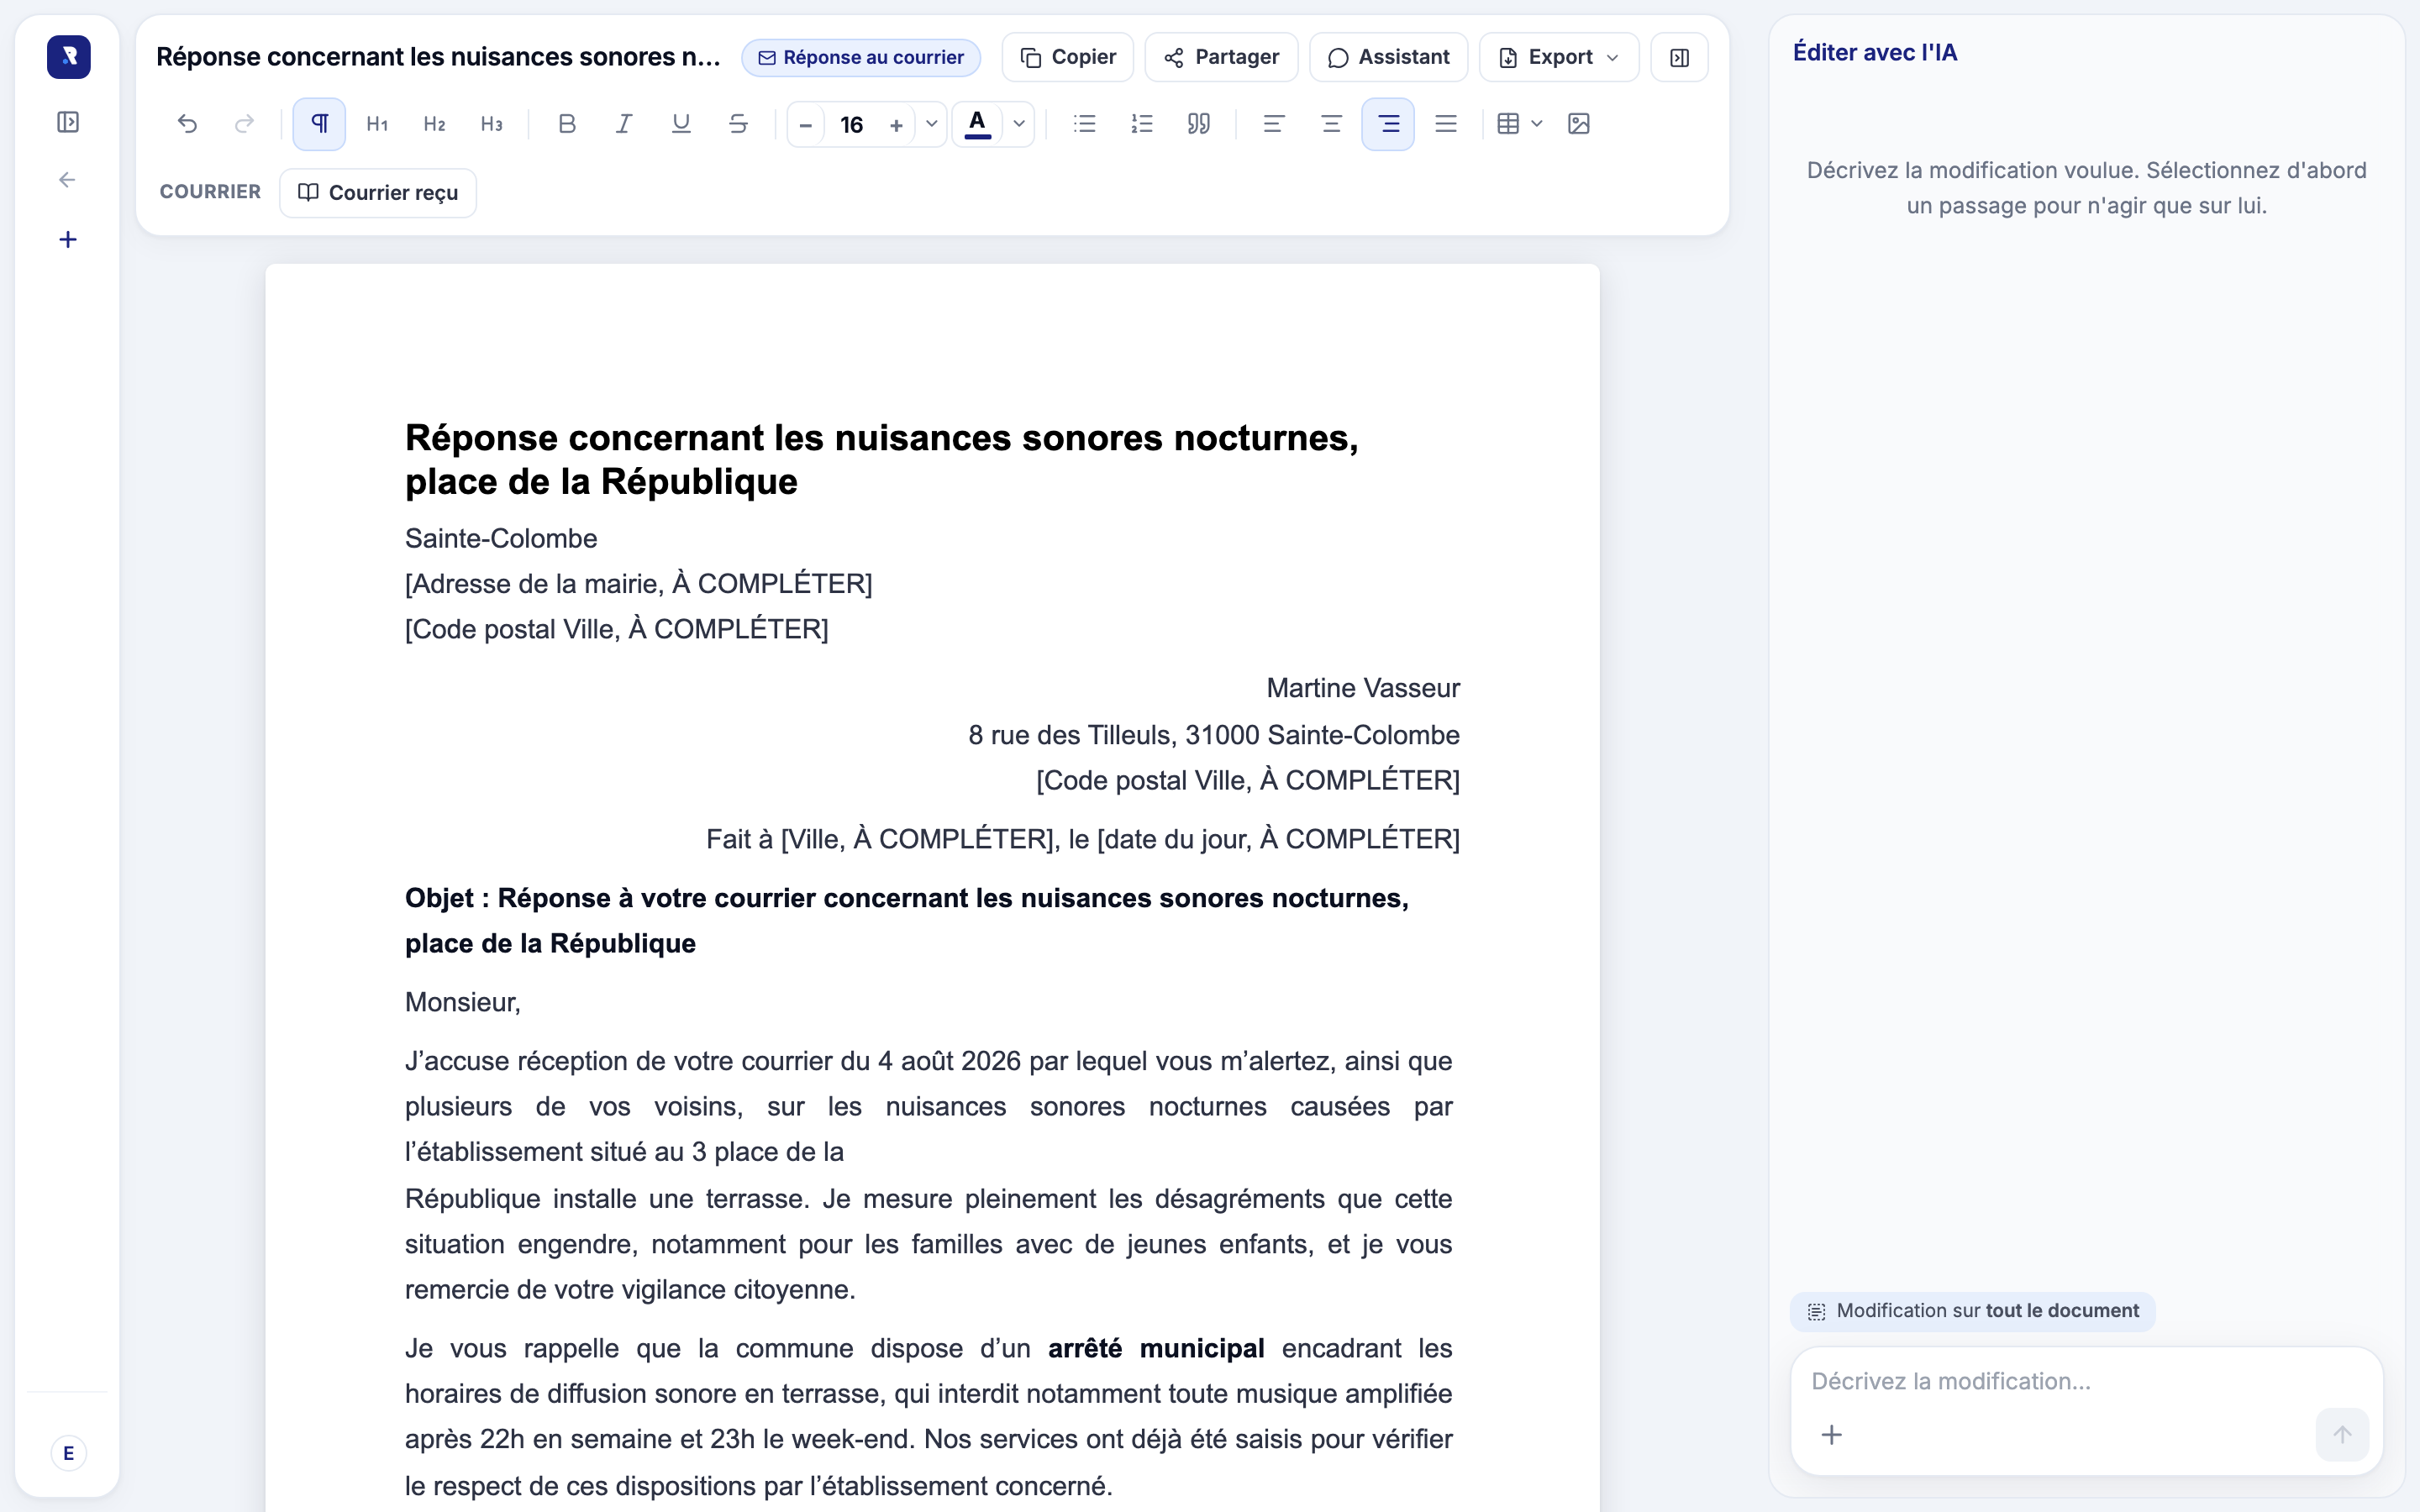Center align the text
This screenshot has height=1512, width=2420.
[x=1331, y=124]
